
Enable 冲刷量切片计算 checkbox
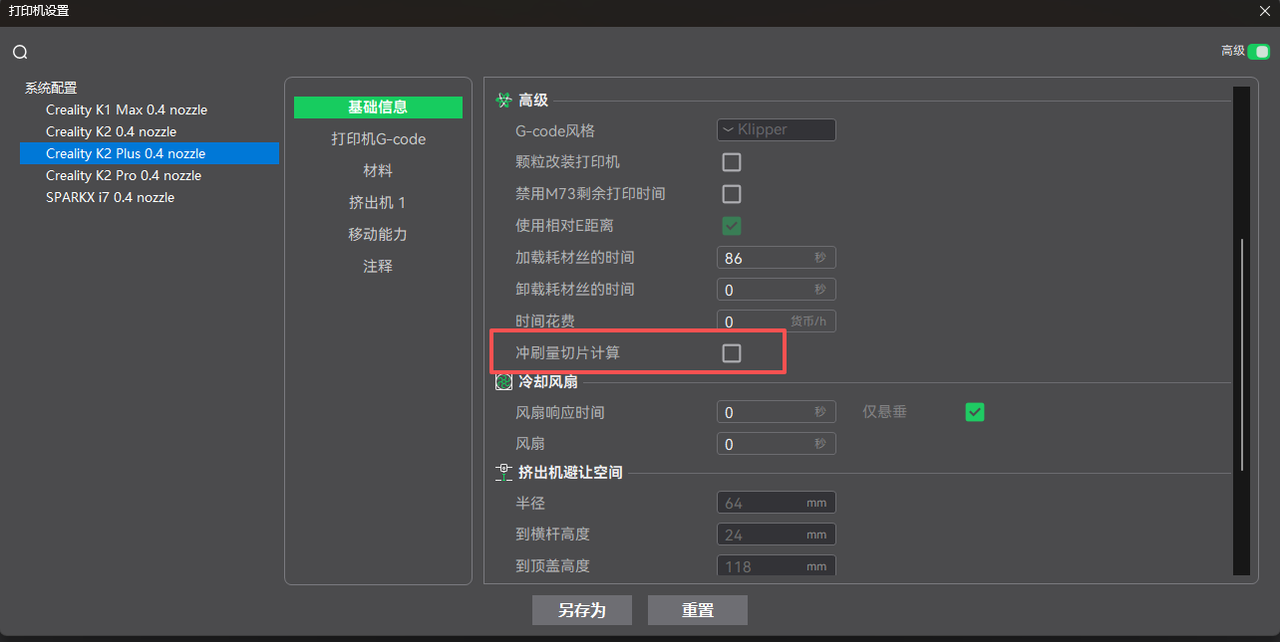(x=732, y=353)
